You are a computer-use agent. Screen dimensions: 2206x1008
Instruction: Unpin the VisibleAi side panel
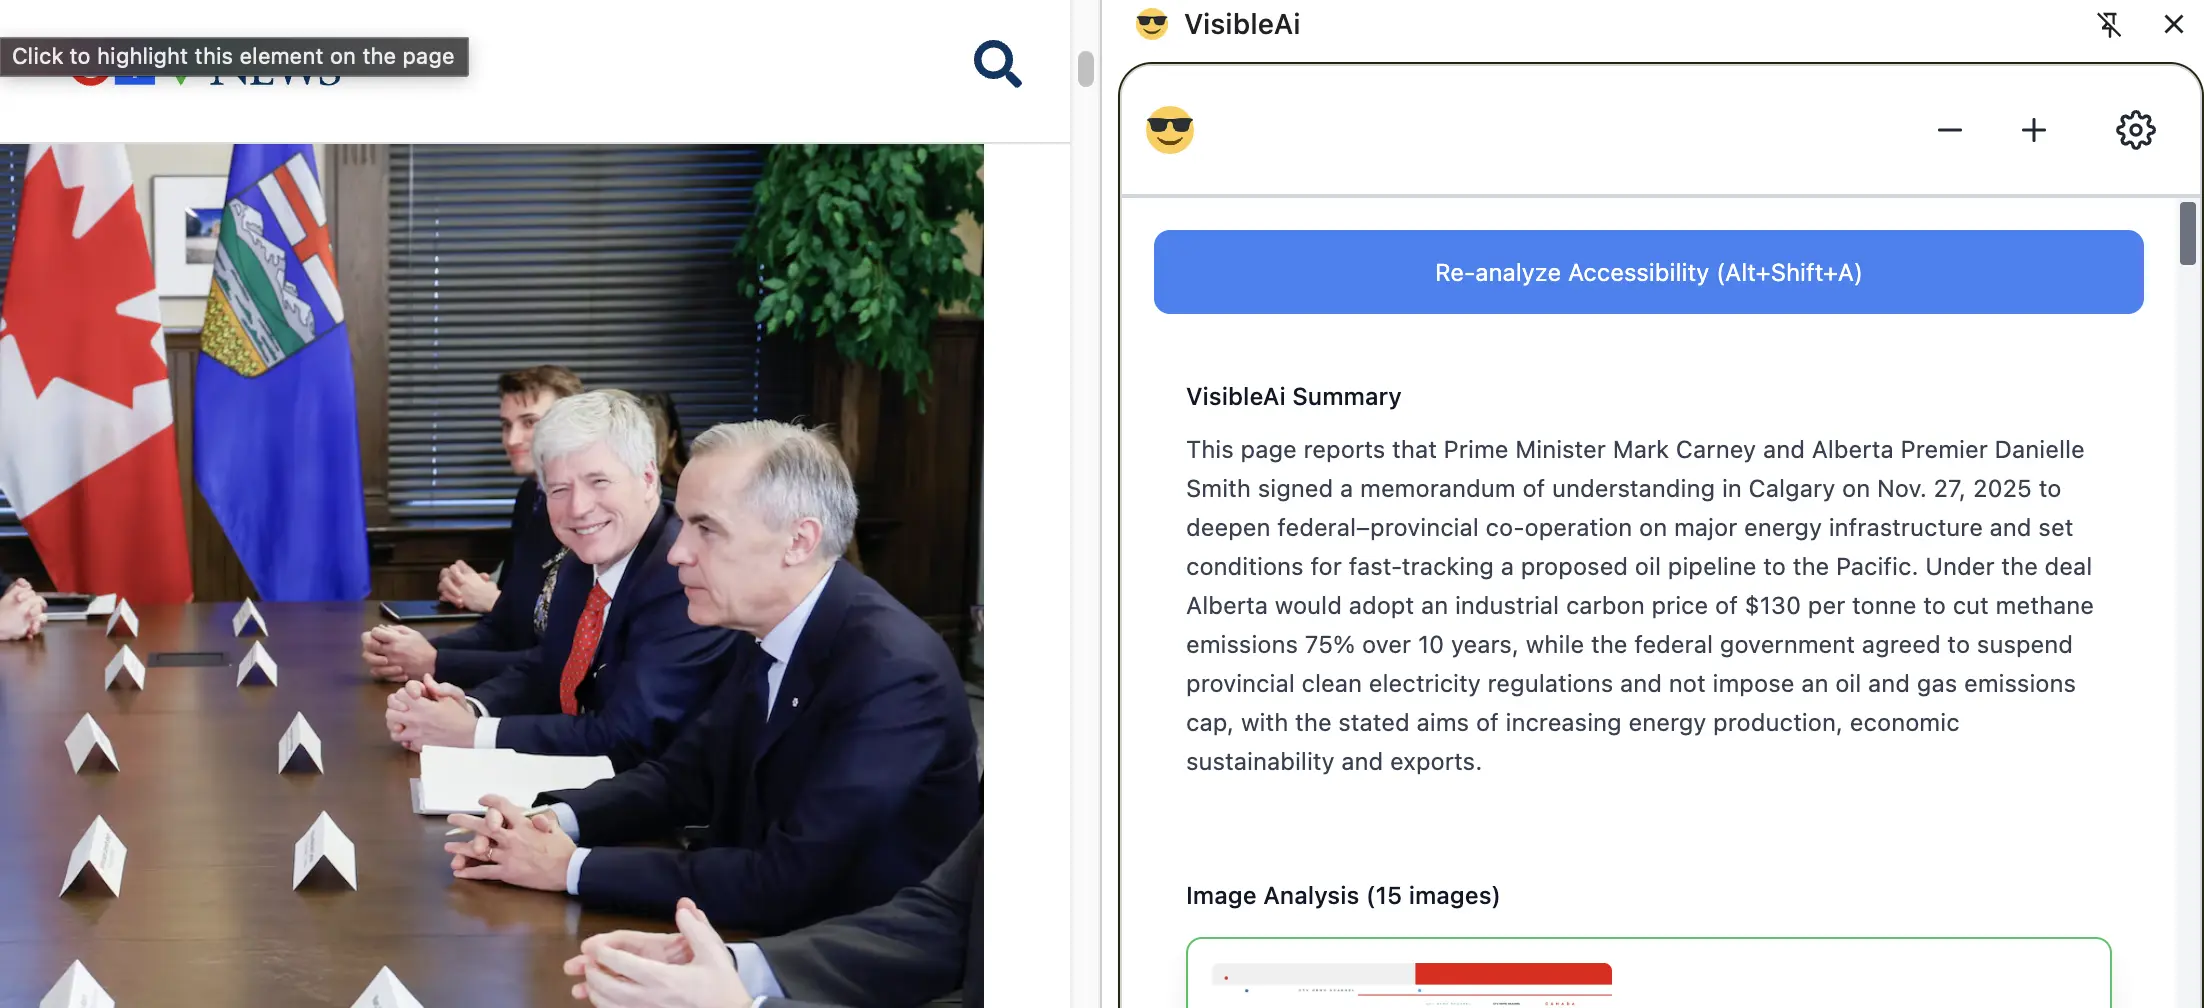coord(2109,24)
